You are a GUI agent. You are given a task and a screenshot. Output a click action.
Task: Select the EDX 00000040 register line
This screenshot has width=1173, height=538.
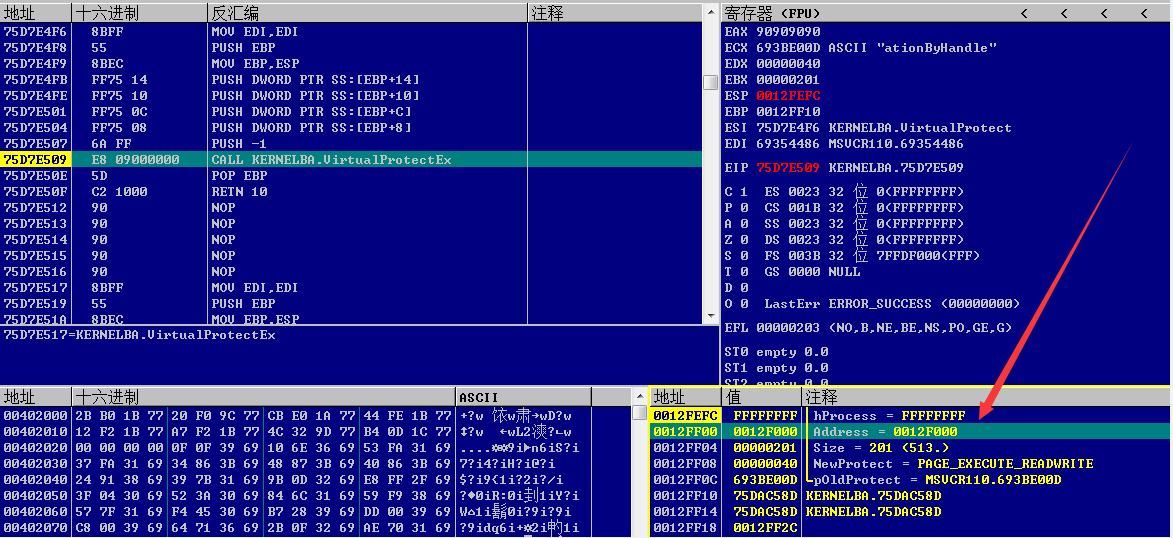pyautogui.click(x=773, y=64)
